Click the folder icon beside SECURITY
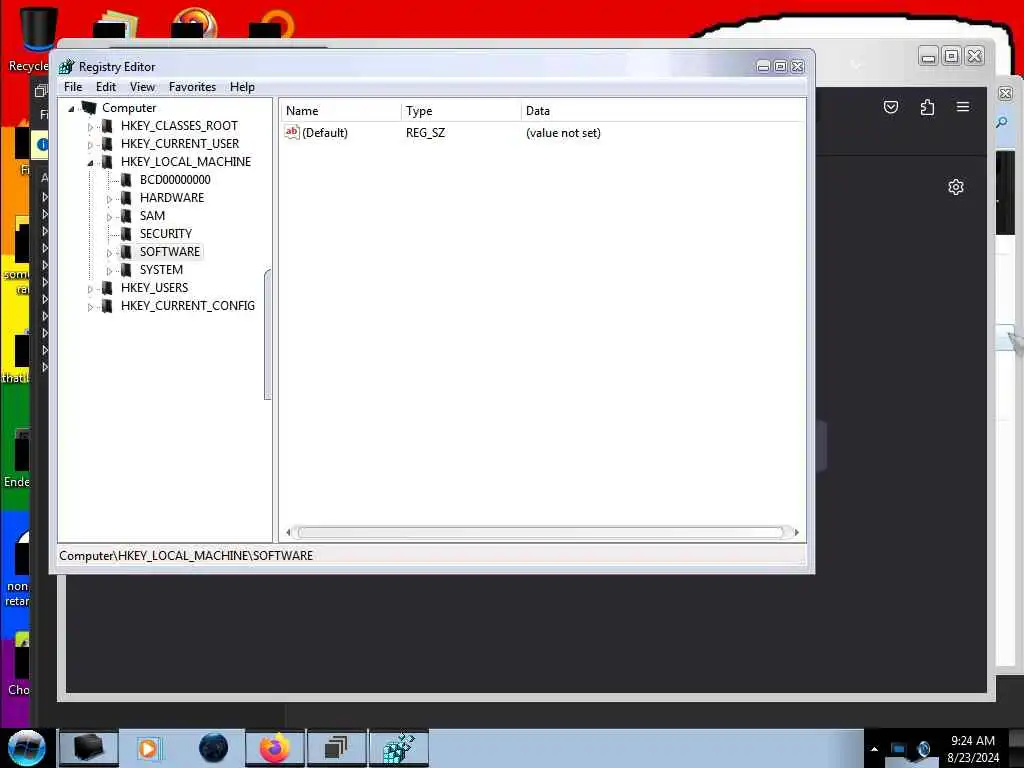This screenshot has width=1024, height=768. pyautogui.click(x=126, y=234)
